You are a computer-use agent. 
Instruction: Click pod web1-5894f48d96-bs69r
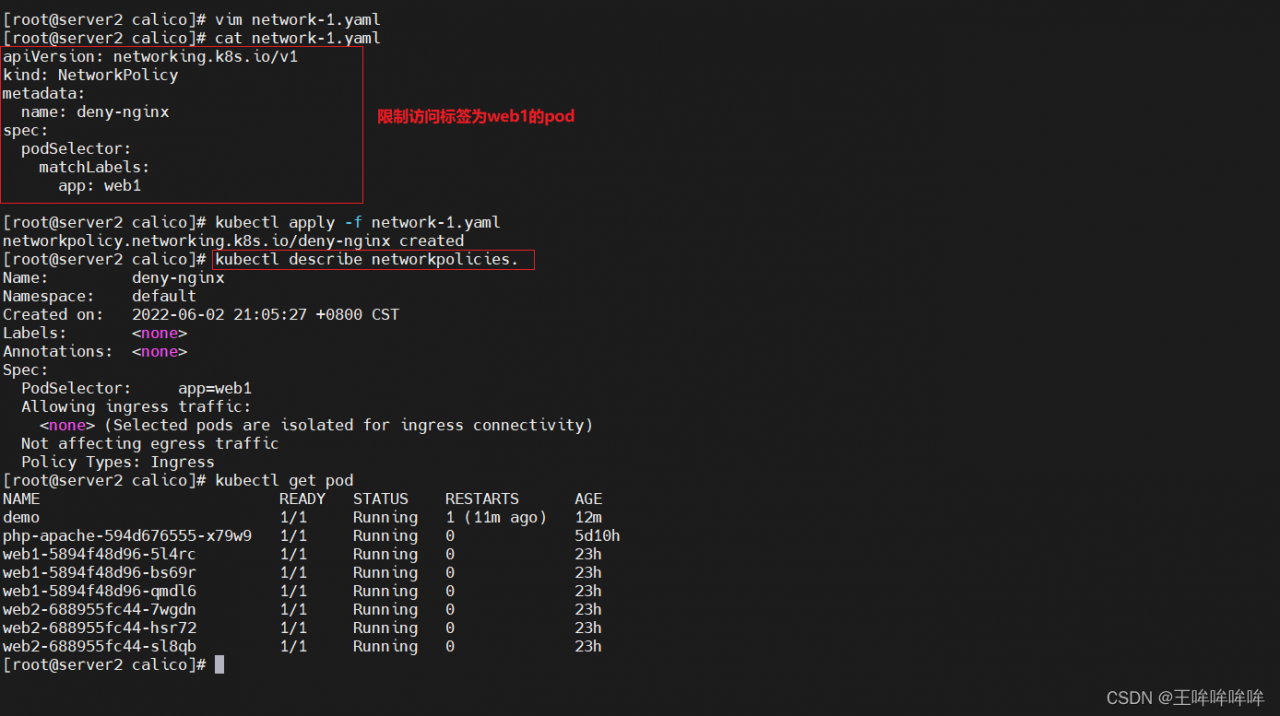point(99,573)
